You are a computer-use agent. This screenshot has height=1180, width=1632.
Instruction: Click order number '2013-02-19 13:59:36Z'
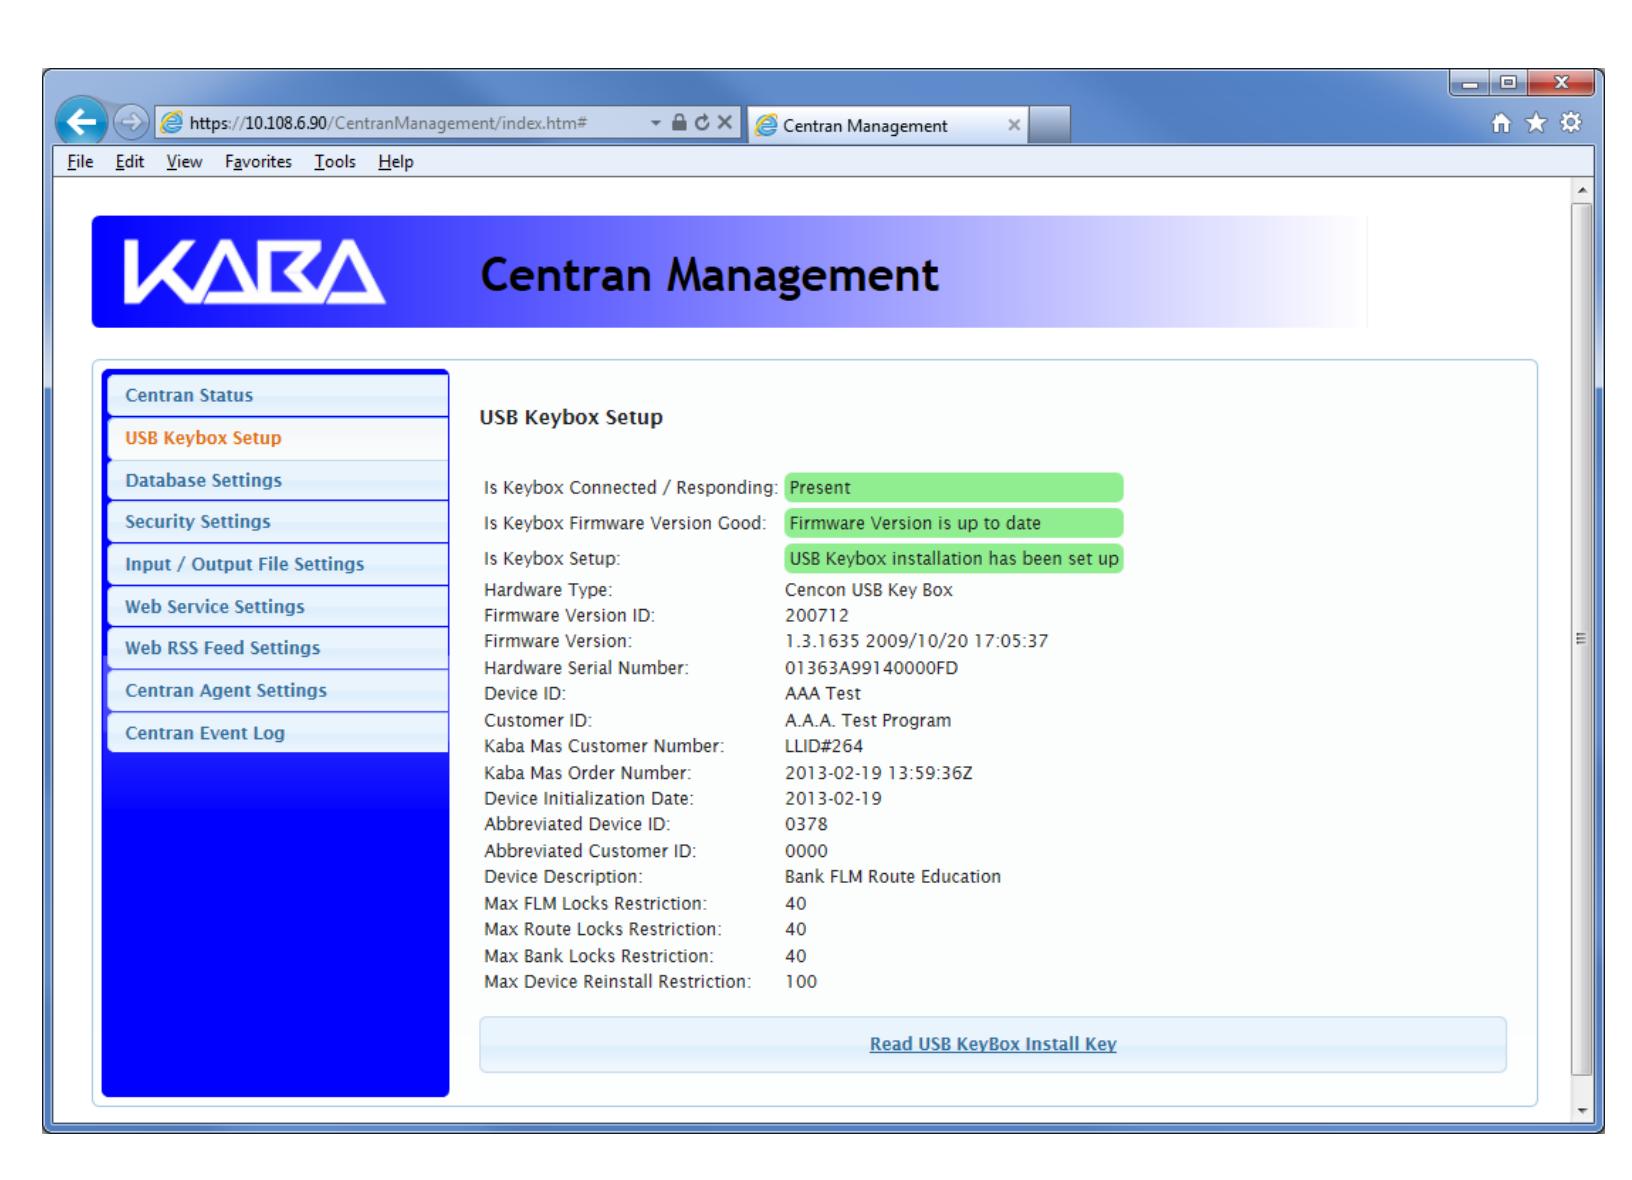(x=879, y=773)
